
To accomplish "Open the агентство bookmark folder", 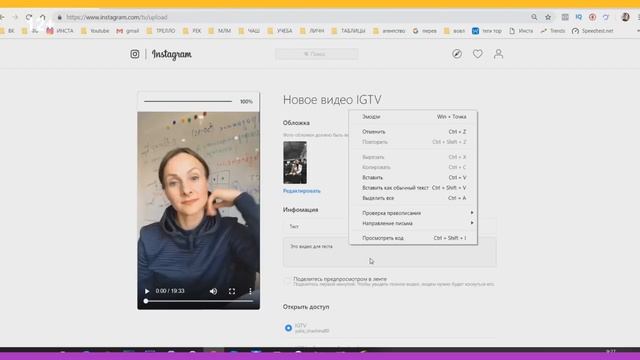I will [x=389, y=31].
